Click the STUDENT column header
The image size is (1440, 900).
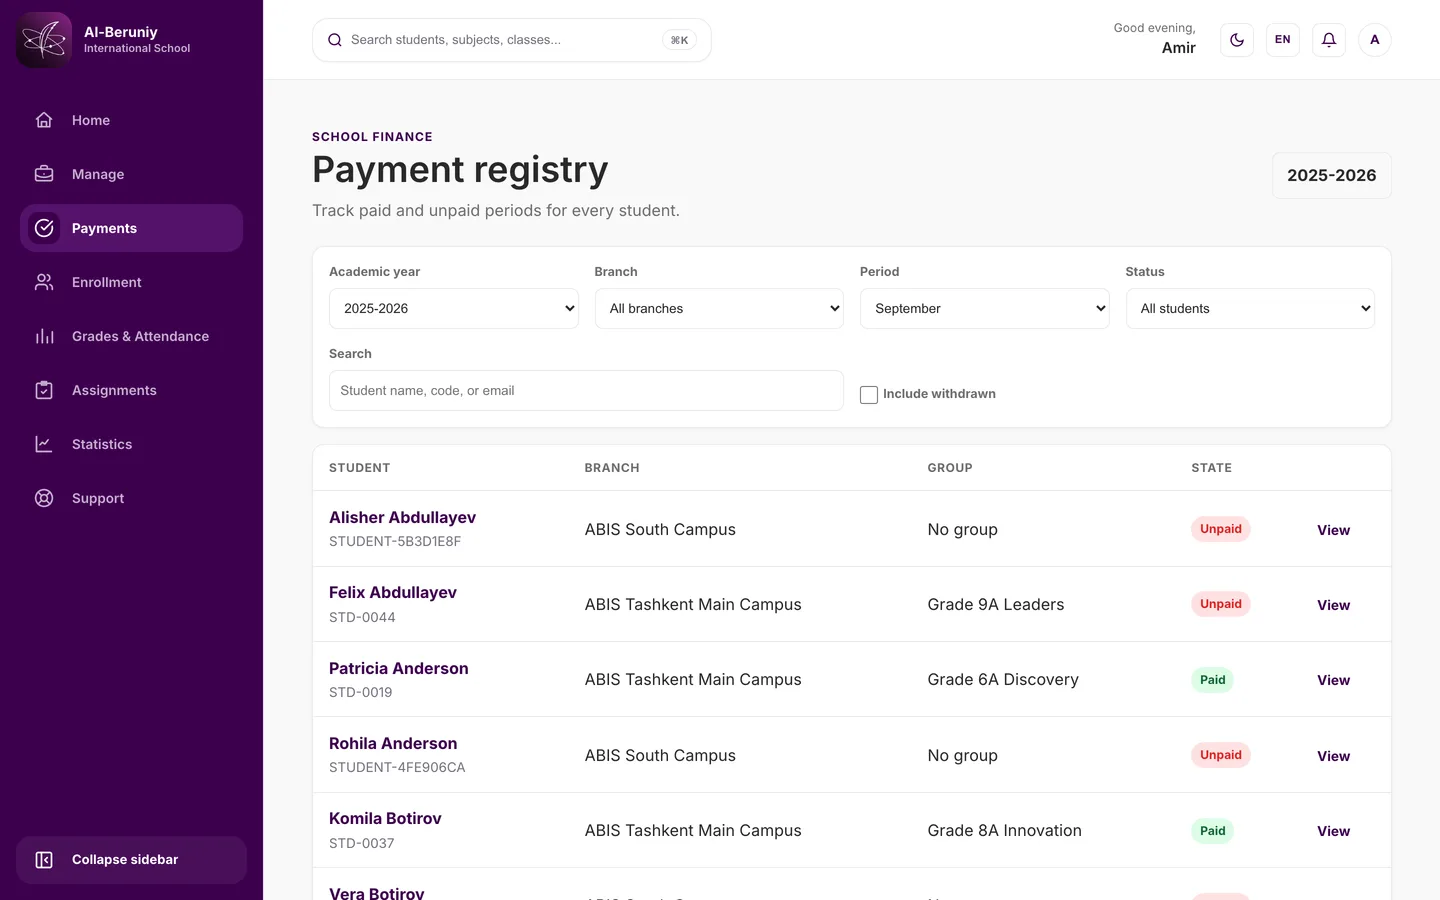click(360, 468)
